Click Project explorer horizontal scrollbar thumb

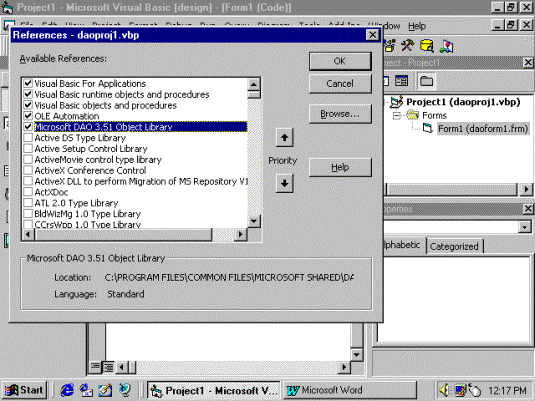452,189
